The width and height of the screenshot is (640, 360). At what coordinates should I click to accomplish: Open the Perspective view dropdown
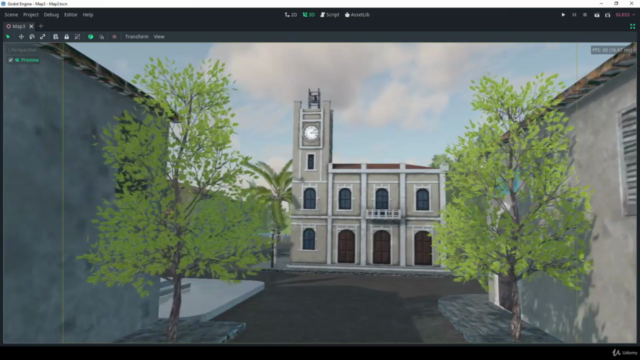[x=22, y=50]
